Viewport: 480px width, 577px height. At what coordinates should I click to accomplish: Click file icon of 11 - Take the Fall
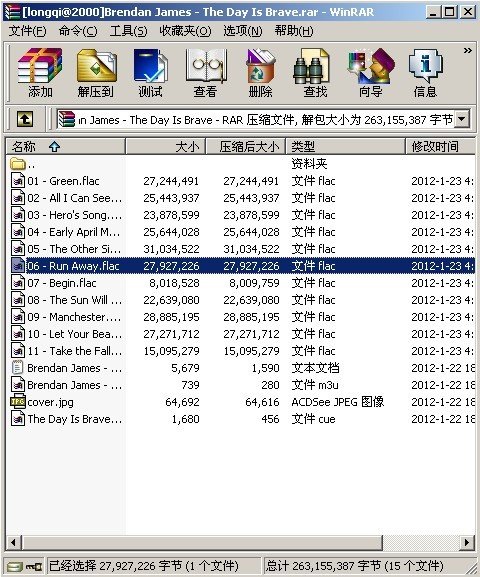(18, 351)
